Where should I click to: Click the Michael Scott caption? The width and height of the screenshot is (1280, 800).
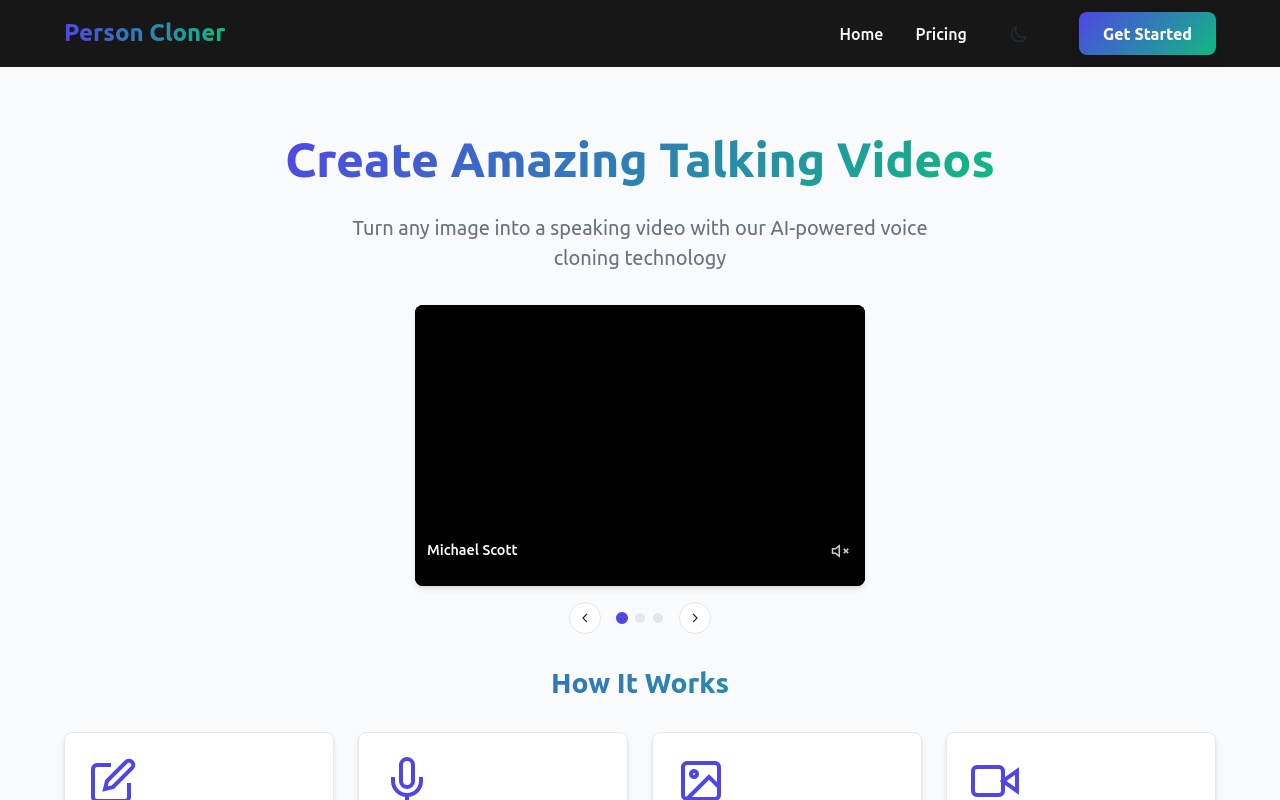pyautogui.click(x=472, y=550)
